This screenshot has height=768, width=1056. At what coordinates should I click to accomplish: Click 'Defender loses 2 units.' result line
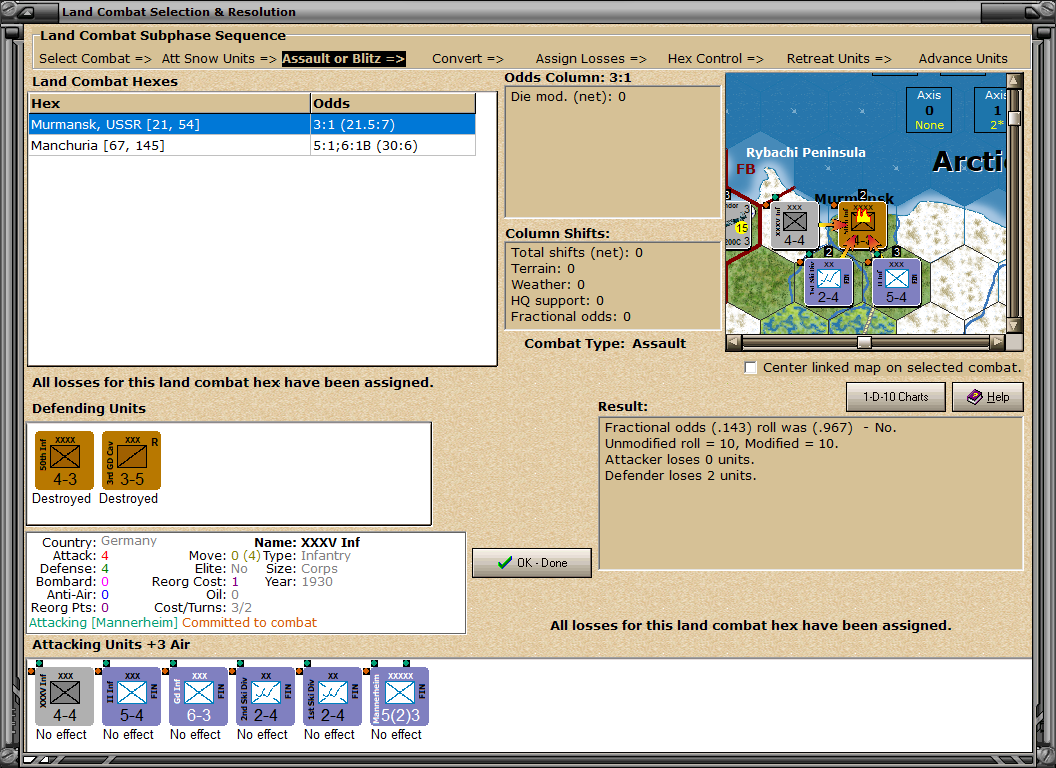tap(680, 476)
